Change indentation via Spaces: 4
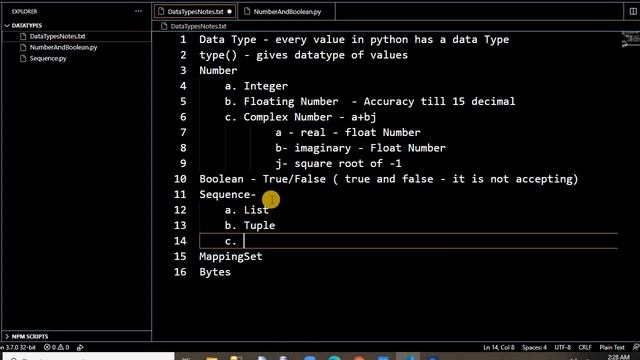This screenshot has width=640, height=360. coord(534,347)
